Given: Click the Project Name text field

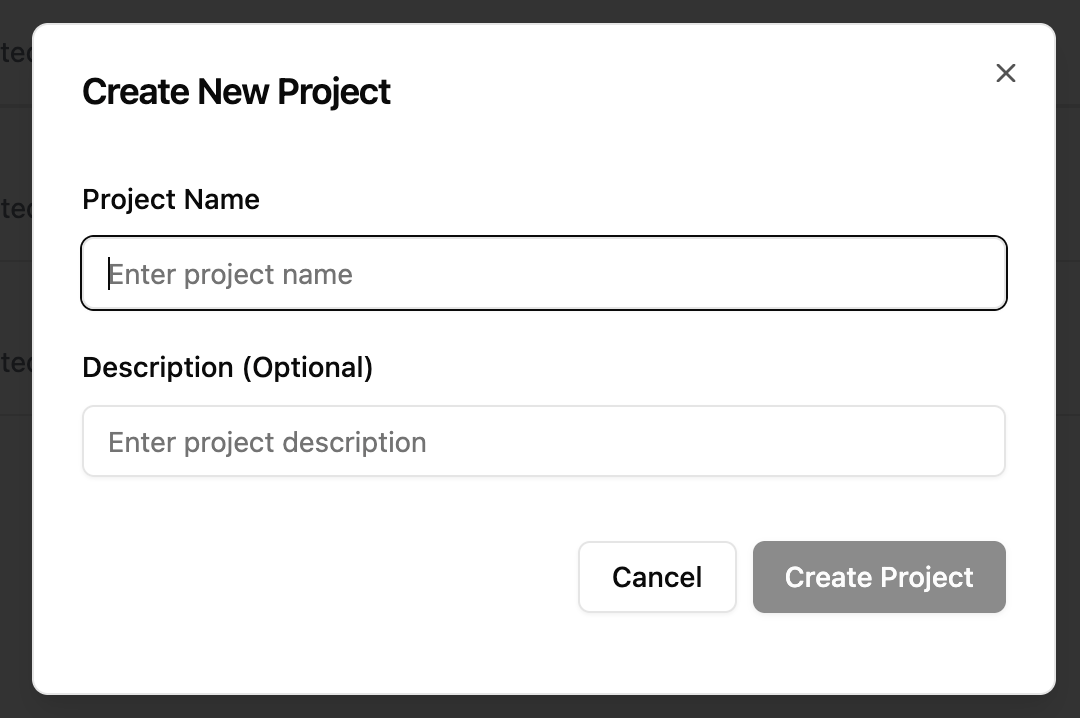Looking at the screenshot, I should pyautogui.click(x=543, y=273).
